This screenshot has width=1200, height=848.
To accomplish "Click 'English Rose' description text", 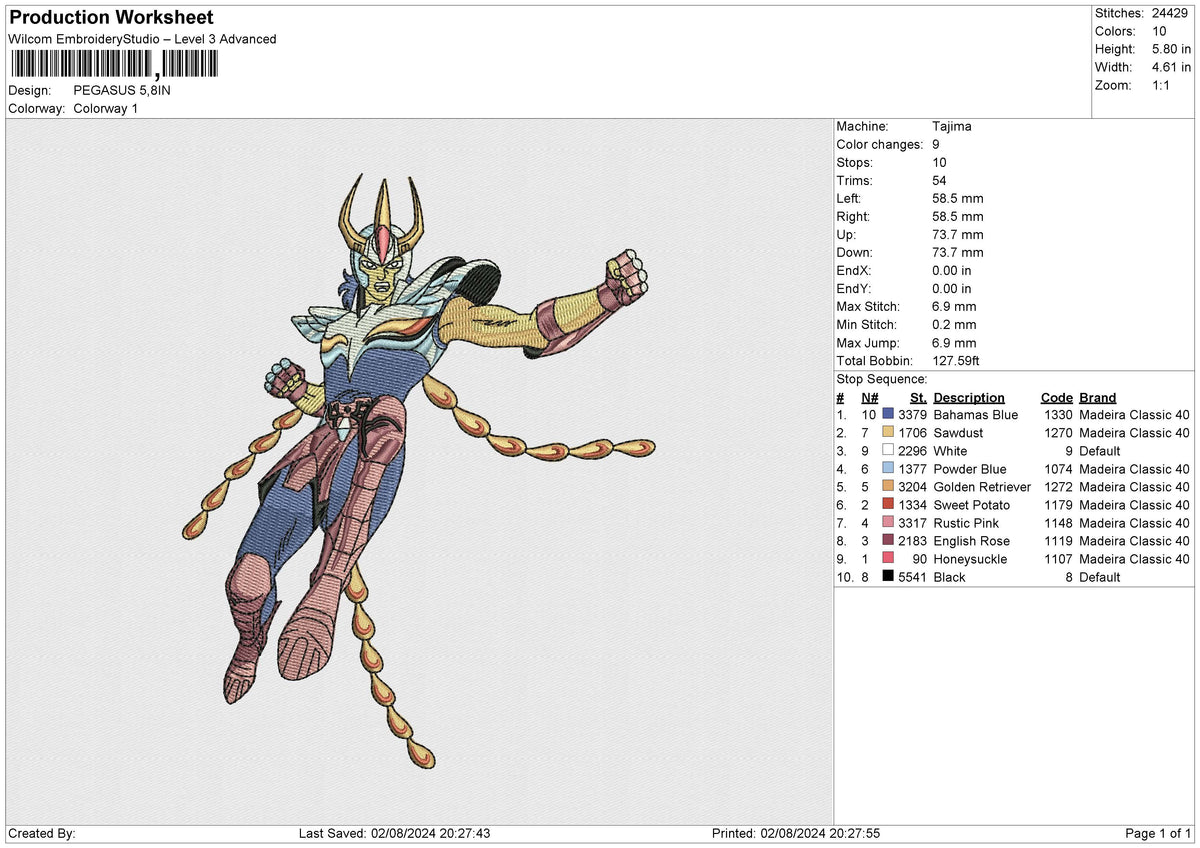I will click(971, 541).
